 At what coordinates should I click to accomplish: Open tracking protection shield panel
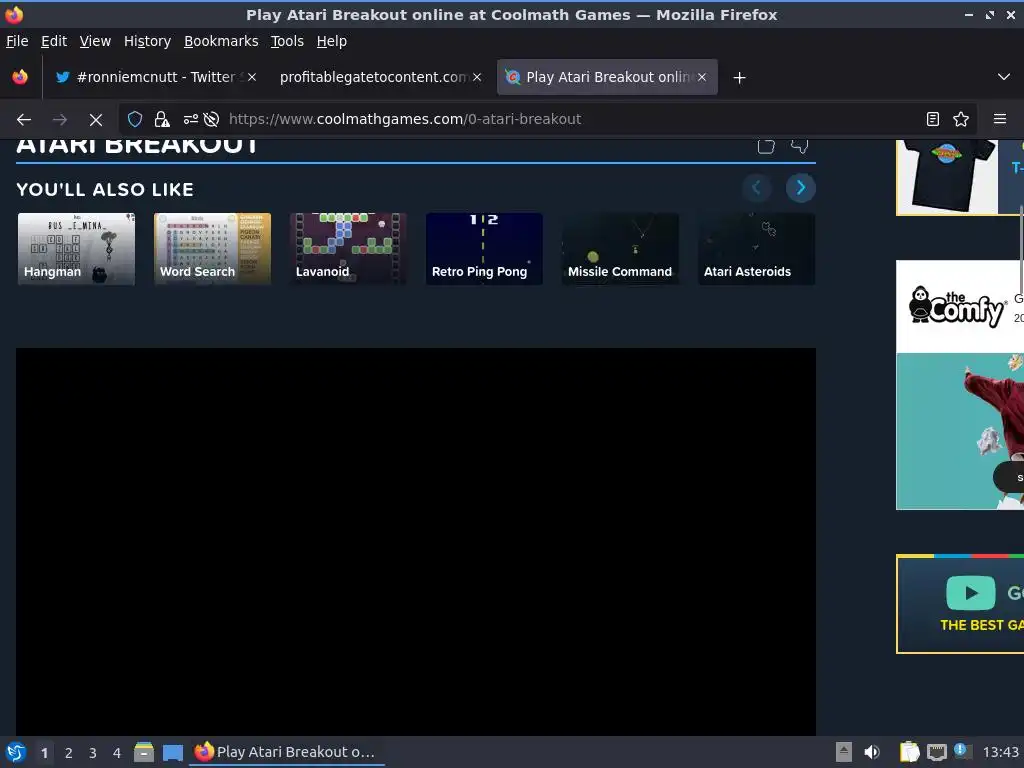[x=135, y=120]
